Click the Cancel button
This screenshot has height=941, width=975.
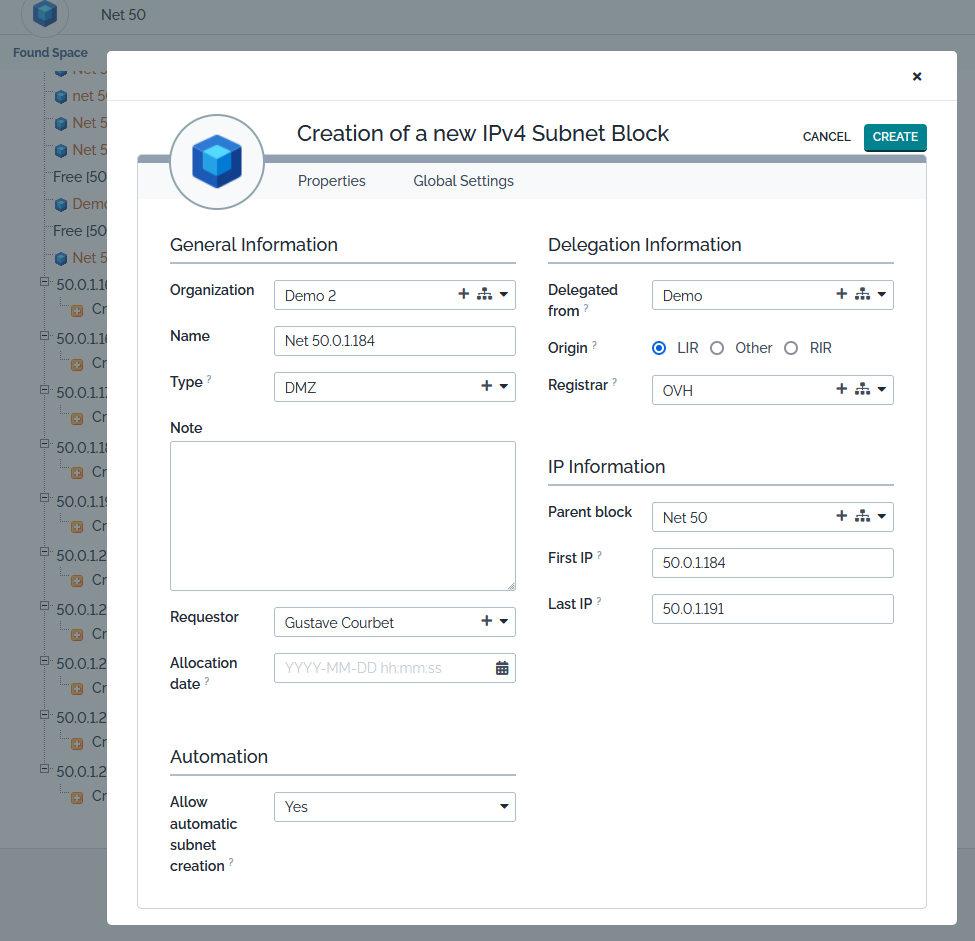click(x=826, y=137)
